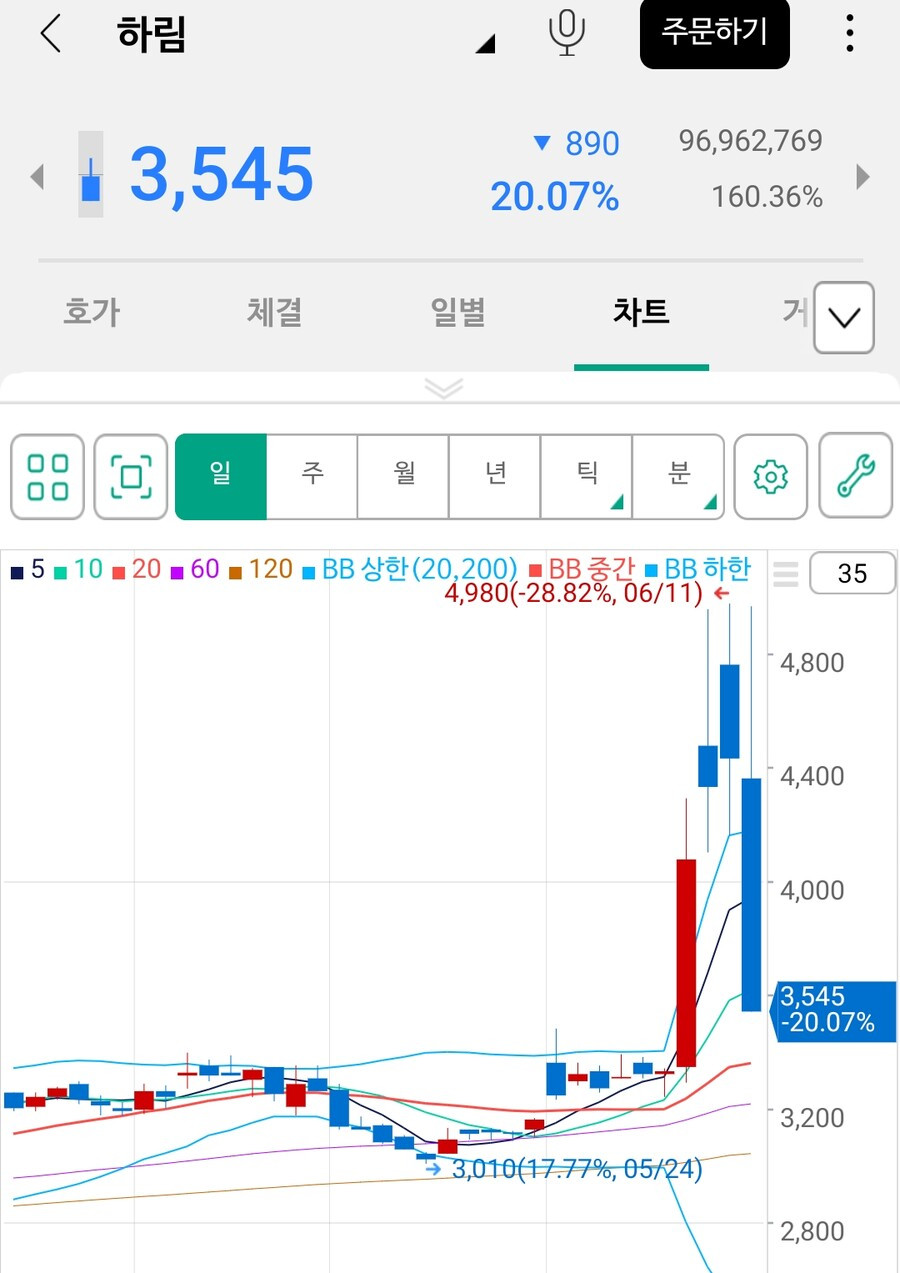This screenshot has height=1273, width=900.
Task: Switch chart to 월 monthly period
Action: coord(404,476)
